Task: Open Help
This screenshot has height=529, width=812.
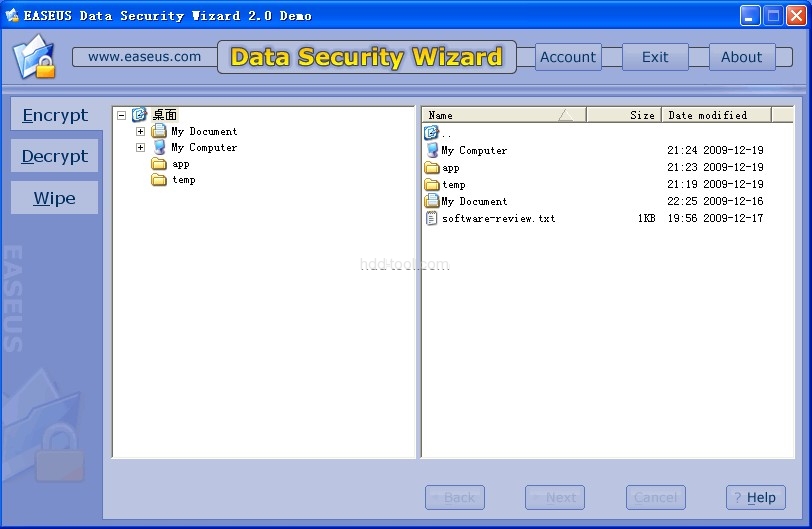Action: [756, 497]
